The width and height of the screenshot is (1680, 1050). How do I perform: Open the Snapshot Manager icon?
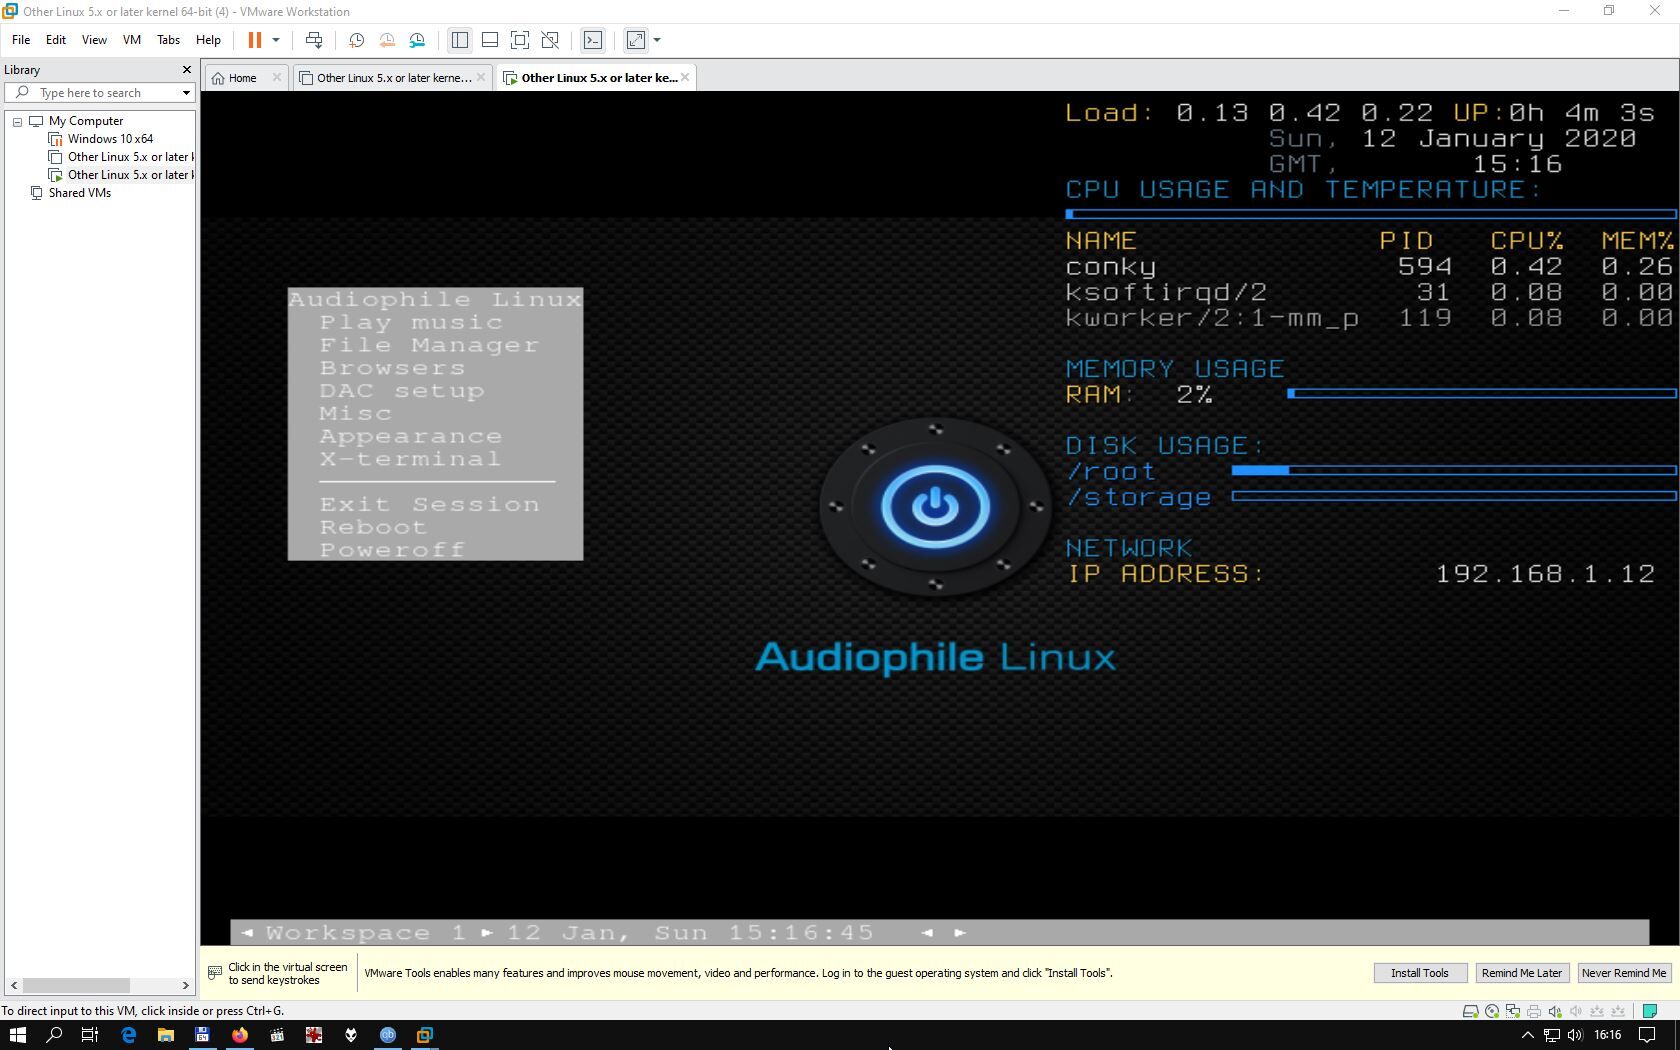tap(417, 40)
